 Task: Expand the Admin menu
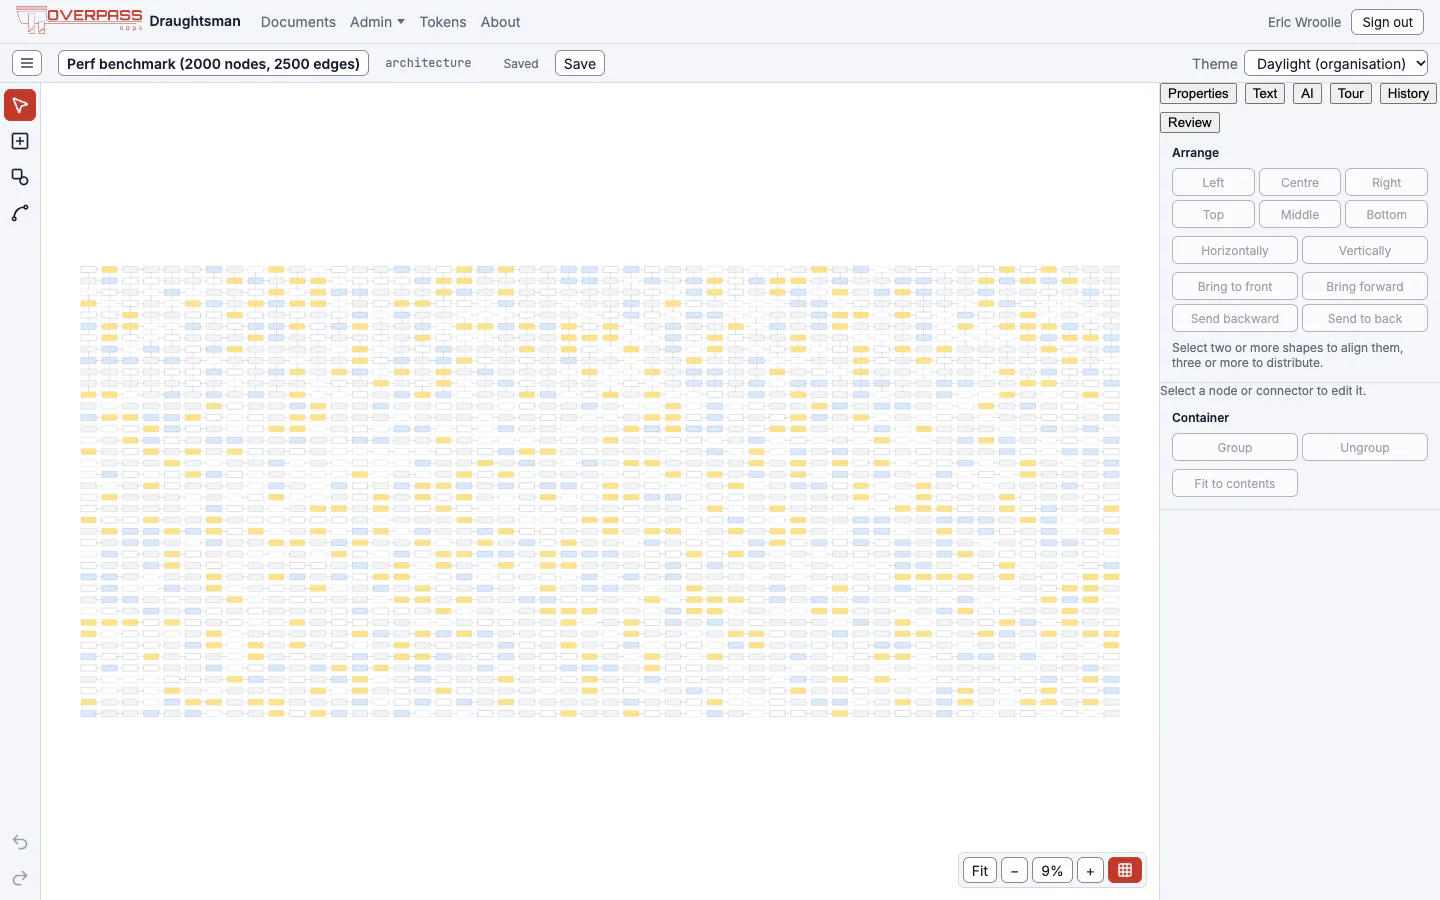377,21
